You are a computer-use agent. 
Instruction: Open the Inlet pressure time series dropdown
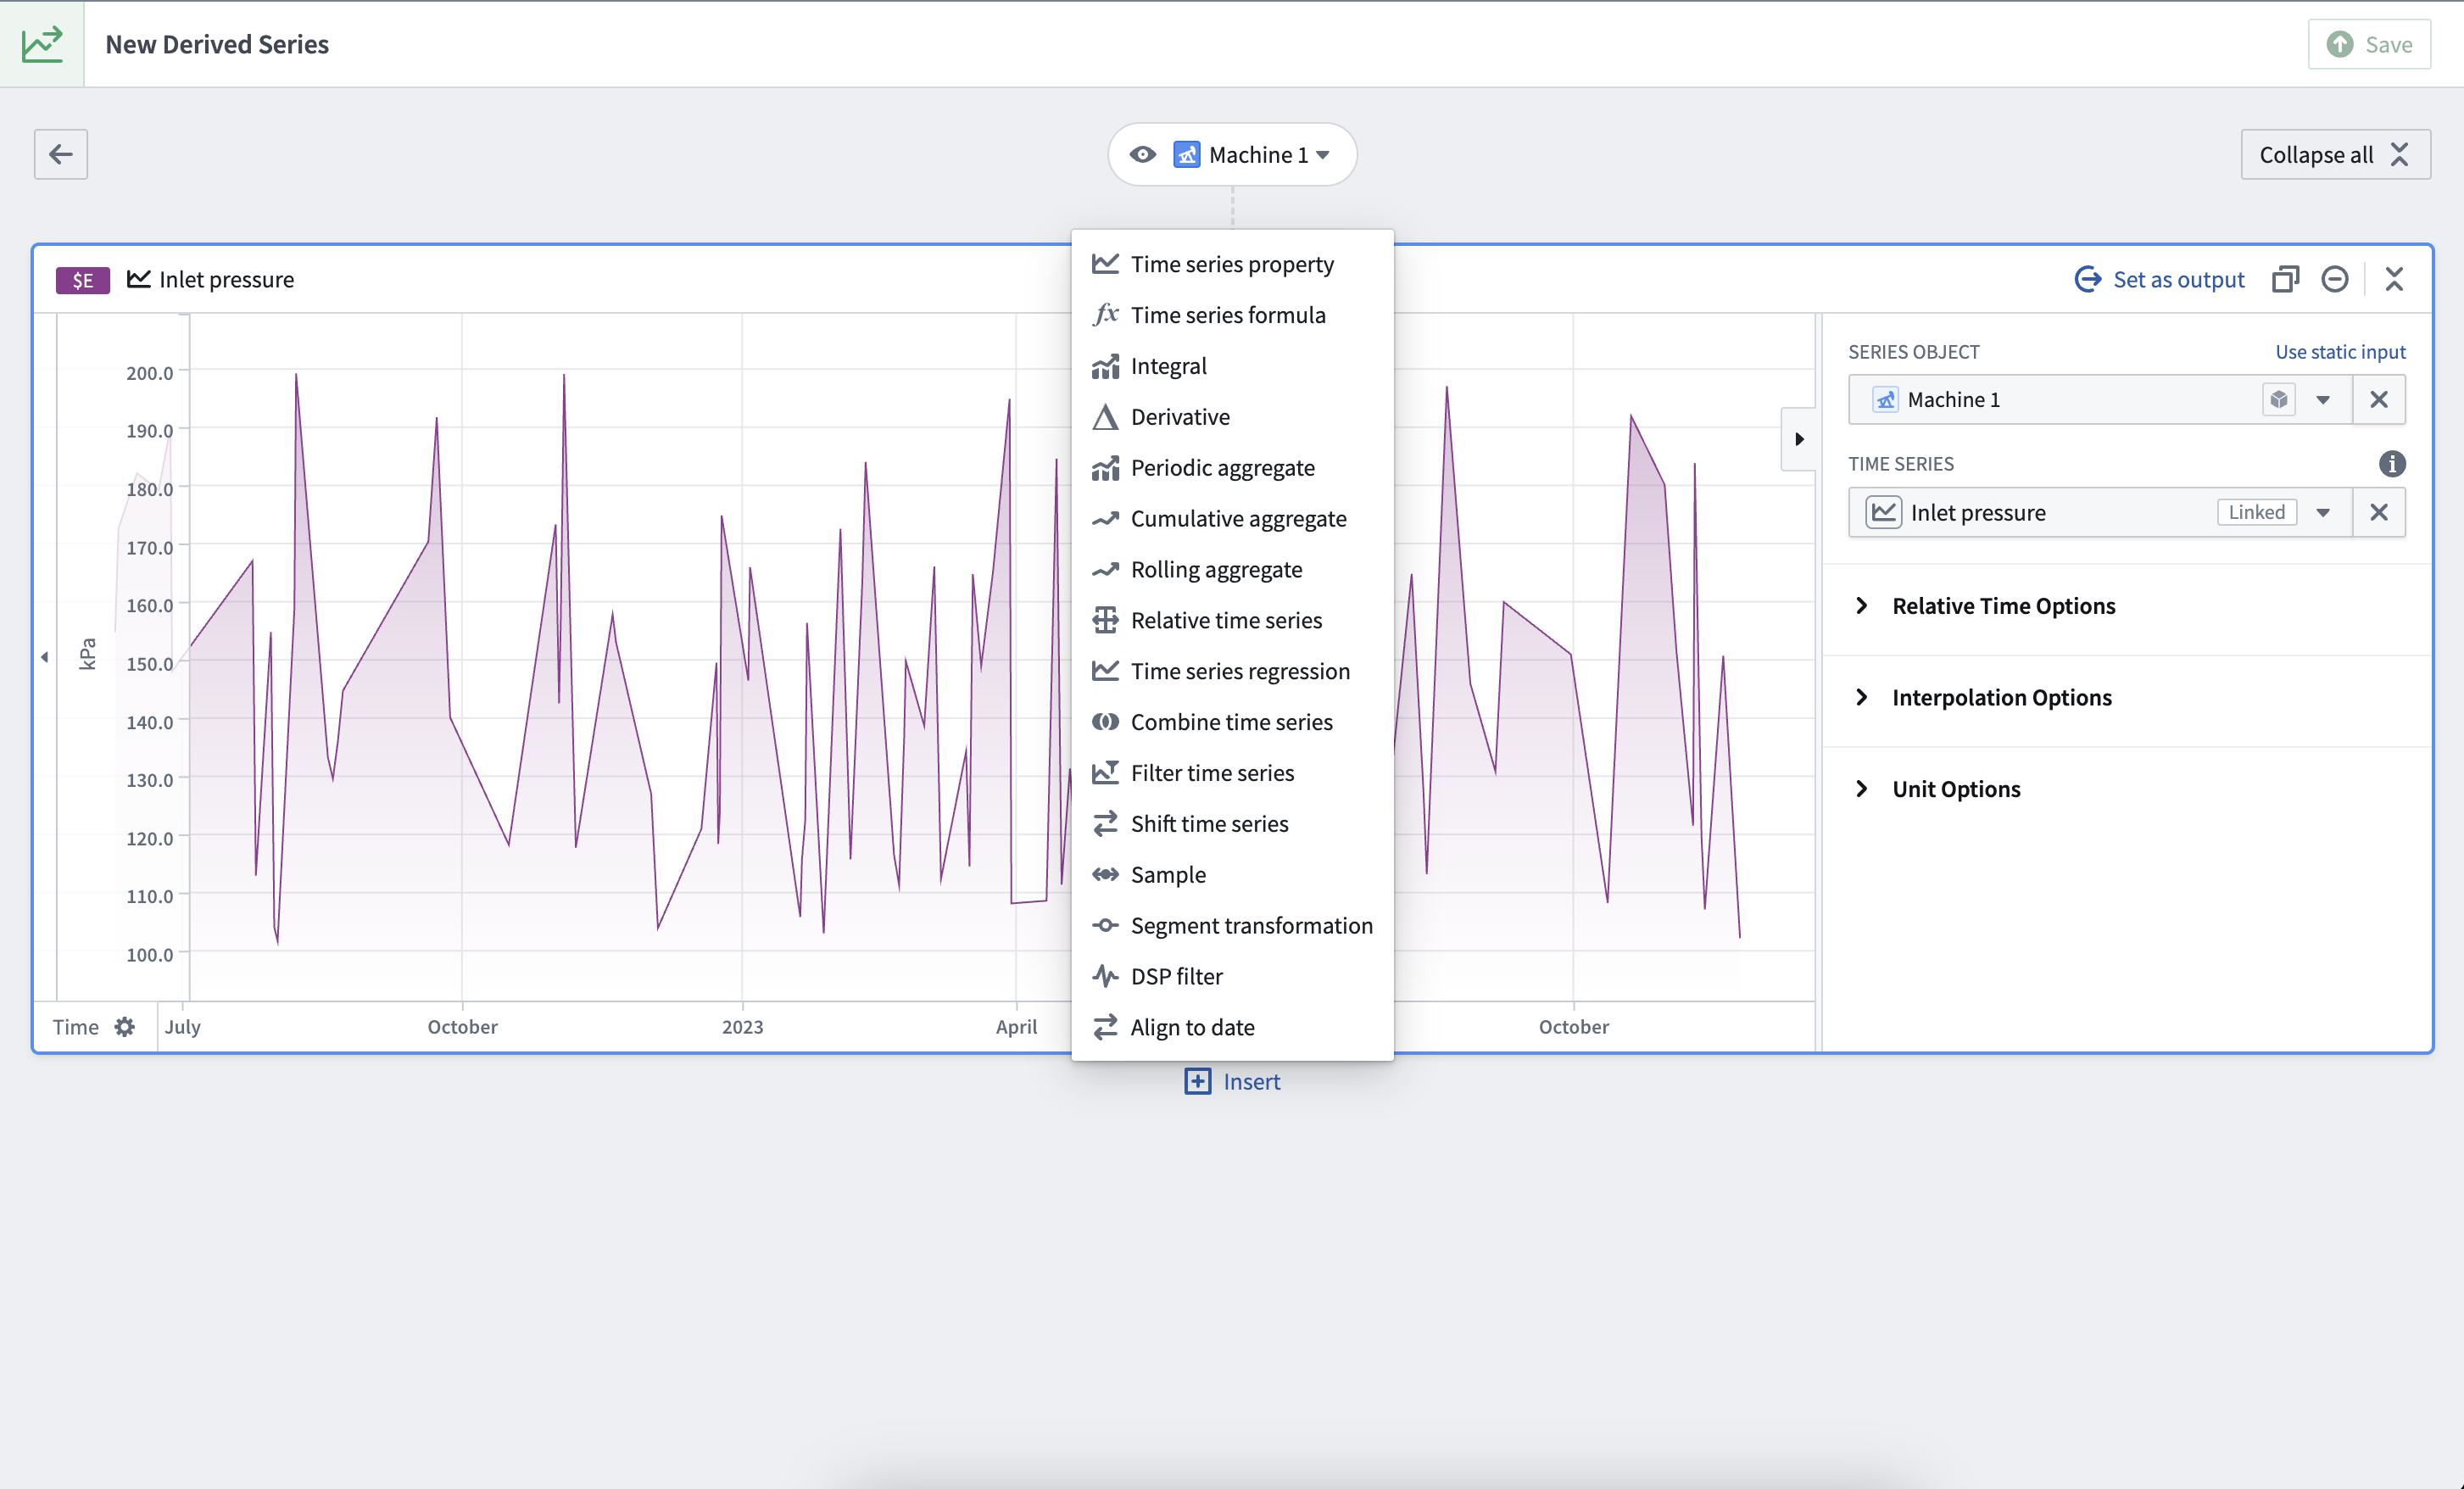click(2323, 513)
